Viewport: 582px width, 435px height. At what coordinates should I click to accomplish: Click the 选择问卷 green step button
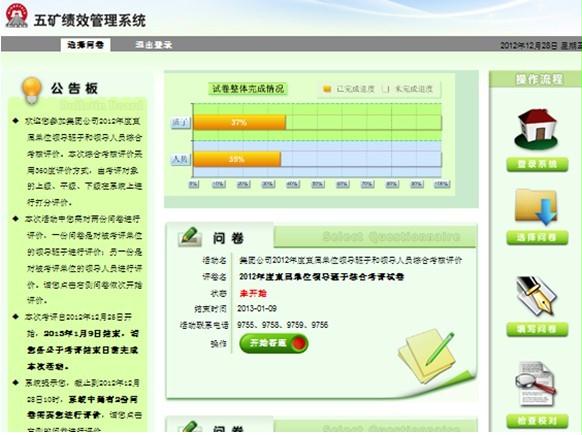tap(537, 237)
